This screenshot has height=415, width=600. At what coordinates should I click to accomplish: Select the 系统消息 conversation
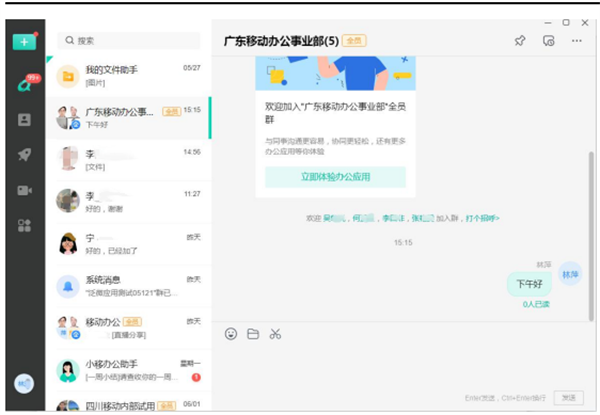pyautogui.click(x=128, y=287)
